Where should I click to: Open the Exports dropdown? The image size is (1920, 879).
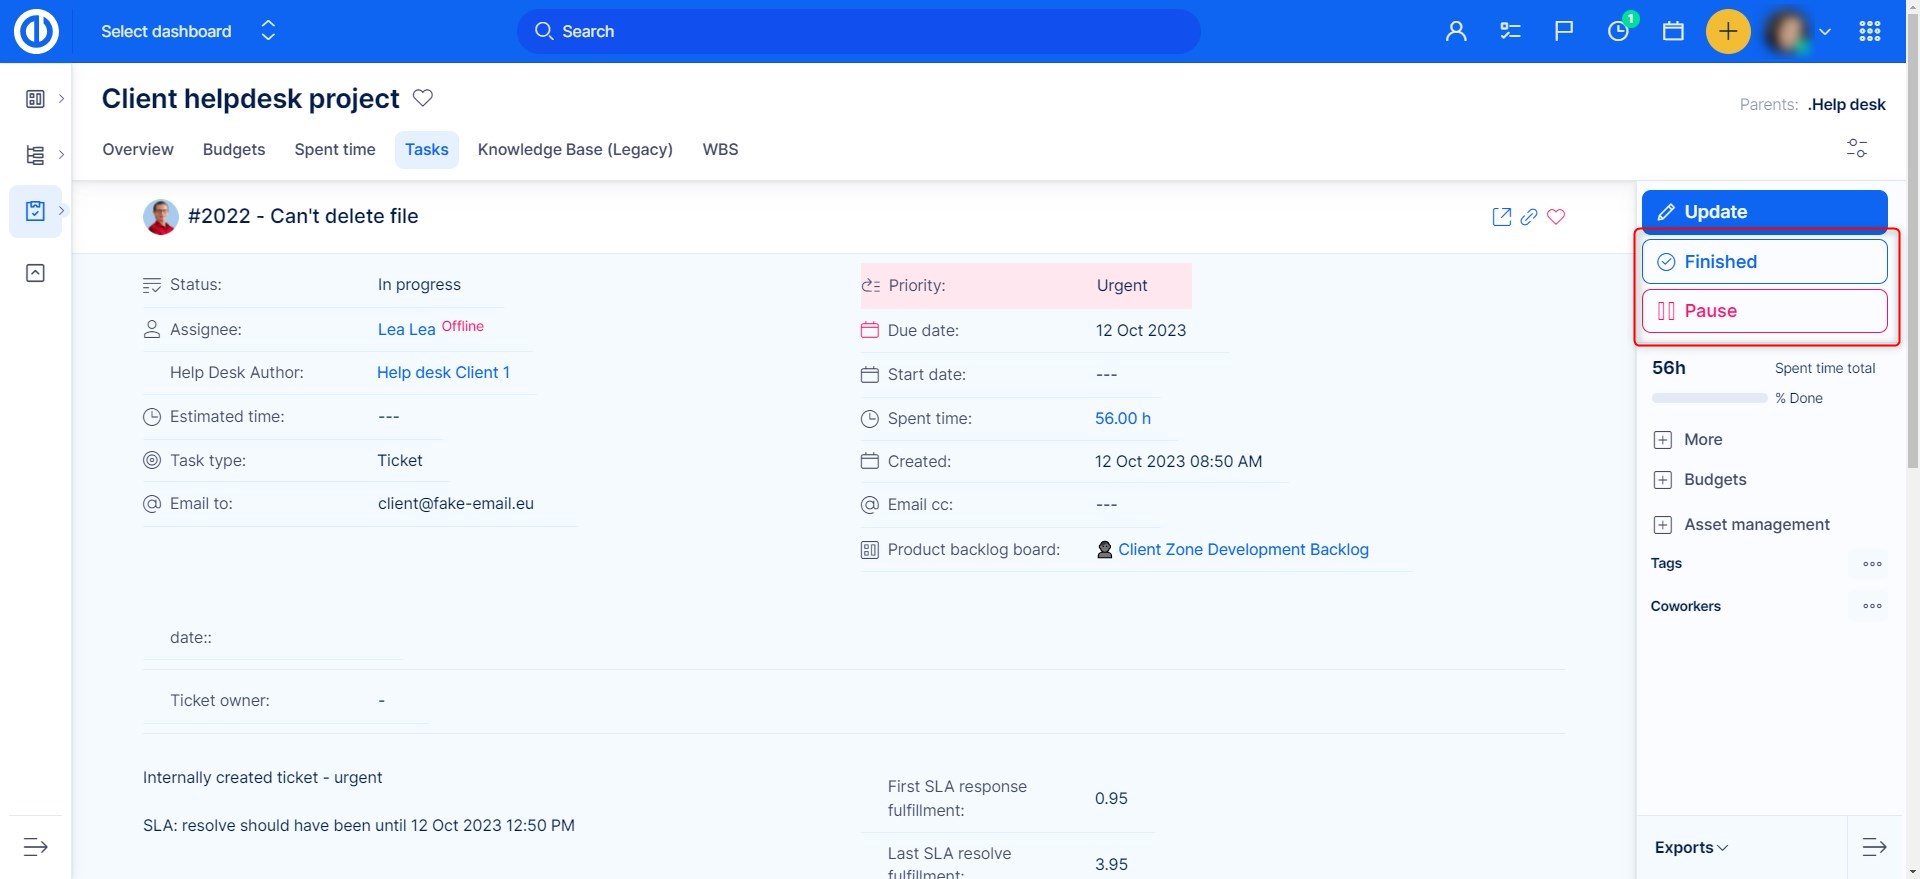(1691, 847)
